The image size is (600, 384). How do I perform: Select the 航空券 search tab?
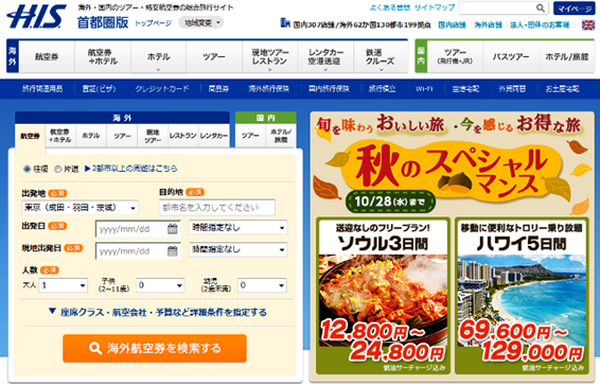tap(30, 136)
